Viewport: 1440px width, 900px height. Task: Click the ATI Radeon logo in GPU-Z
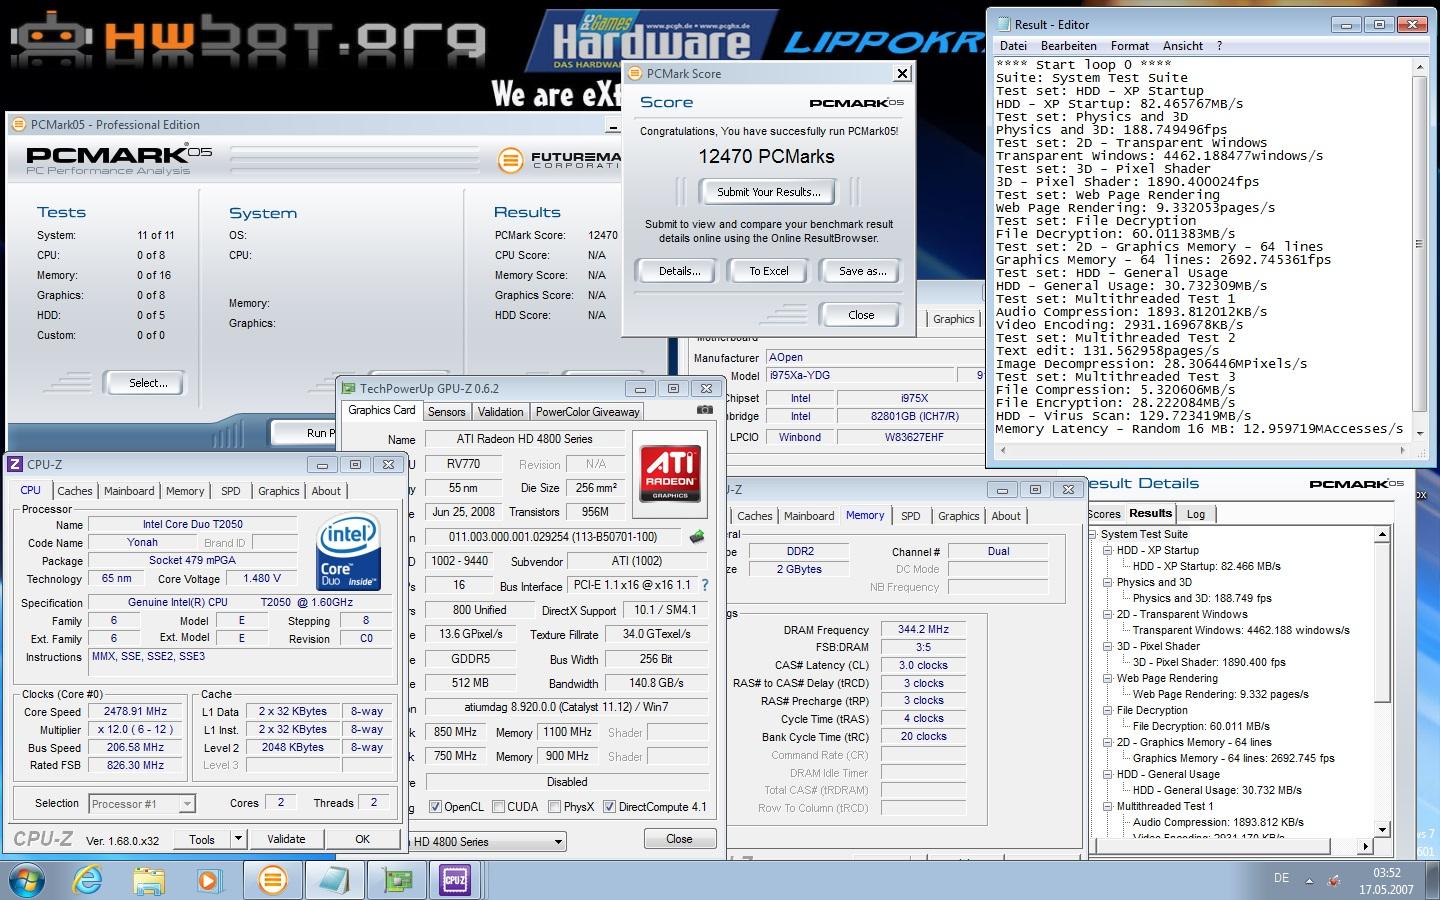670,474
